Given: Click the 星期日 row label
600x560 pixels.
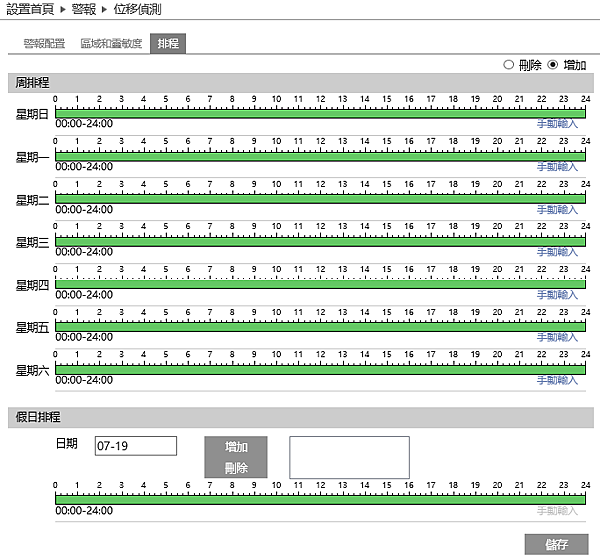Looking at the screenshot, I should (32, 114).
